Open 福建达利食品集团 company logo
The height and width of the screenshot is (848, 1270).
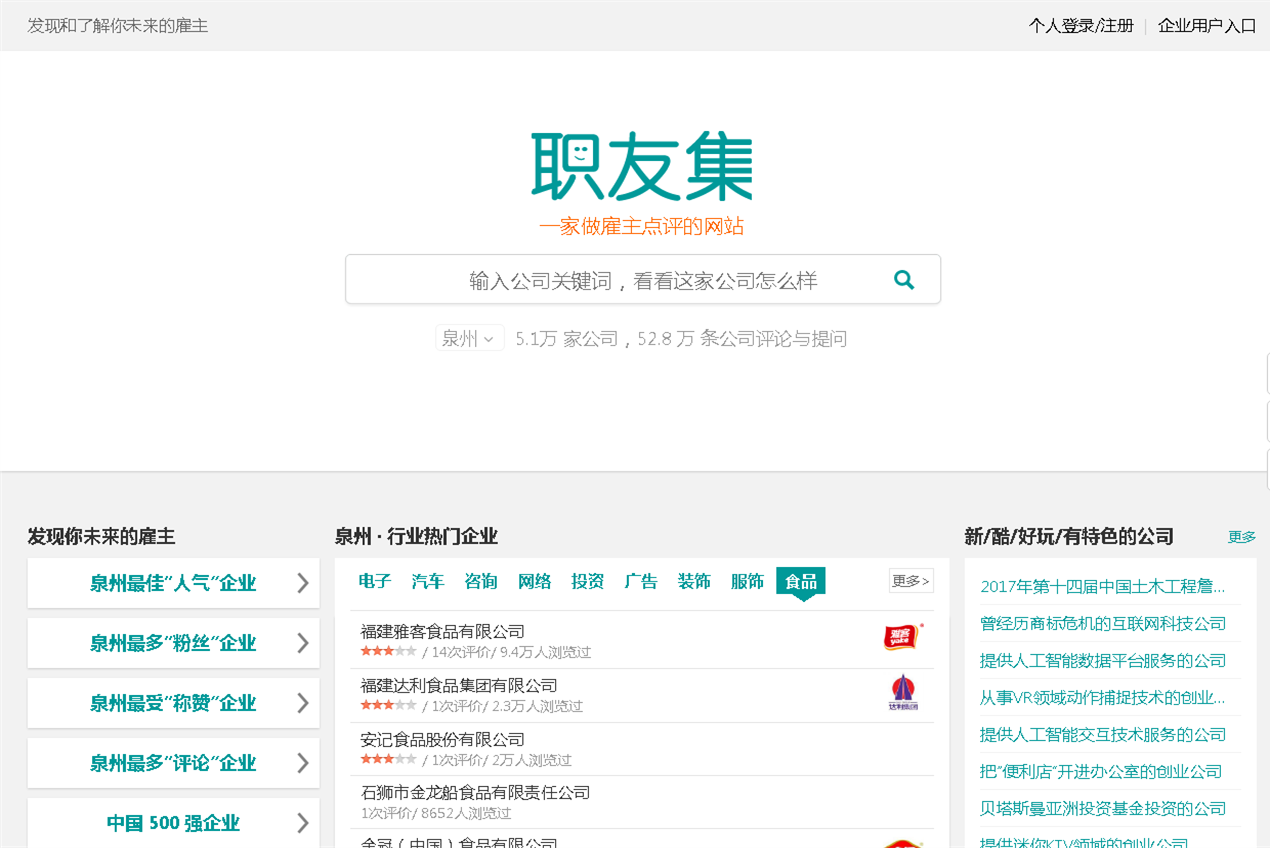pyautogui.click(x=903, y=692)
